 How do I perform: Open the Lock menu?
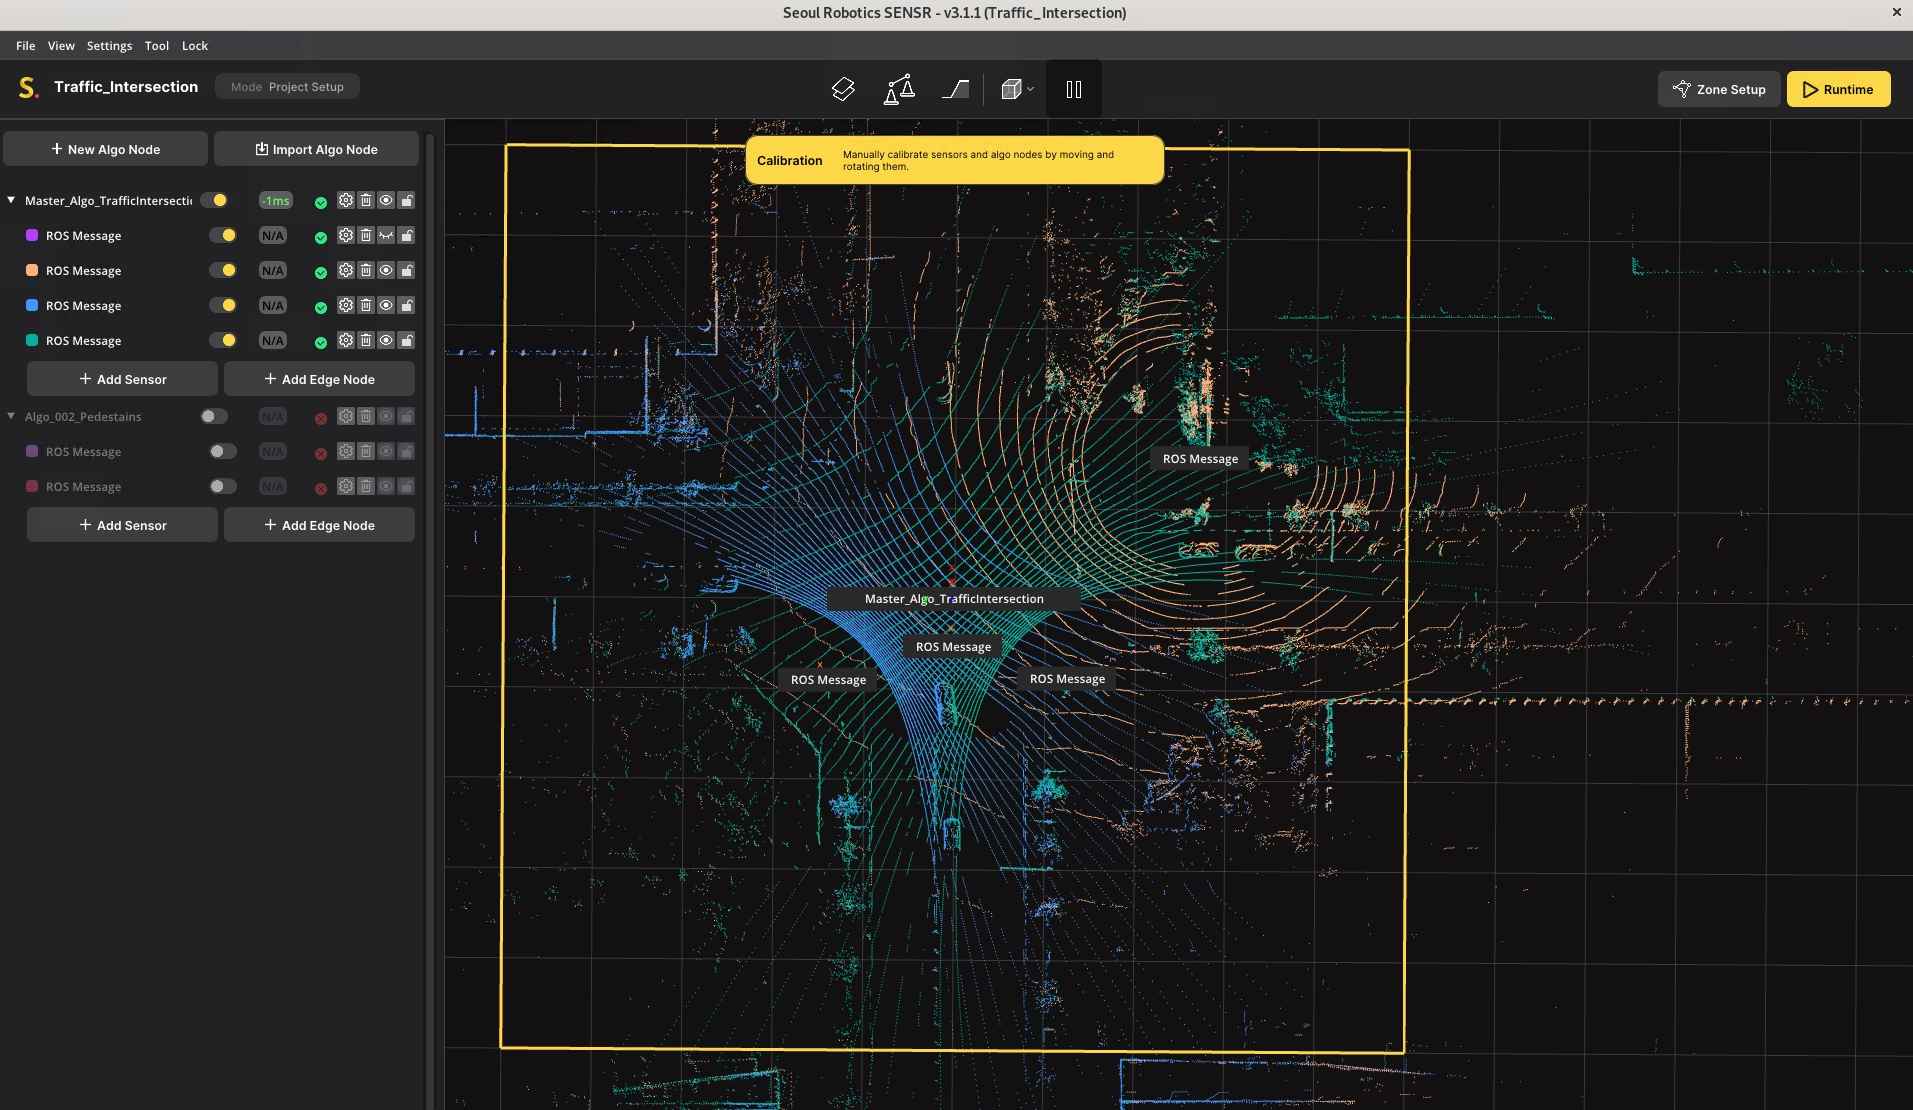point(194,45)
